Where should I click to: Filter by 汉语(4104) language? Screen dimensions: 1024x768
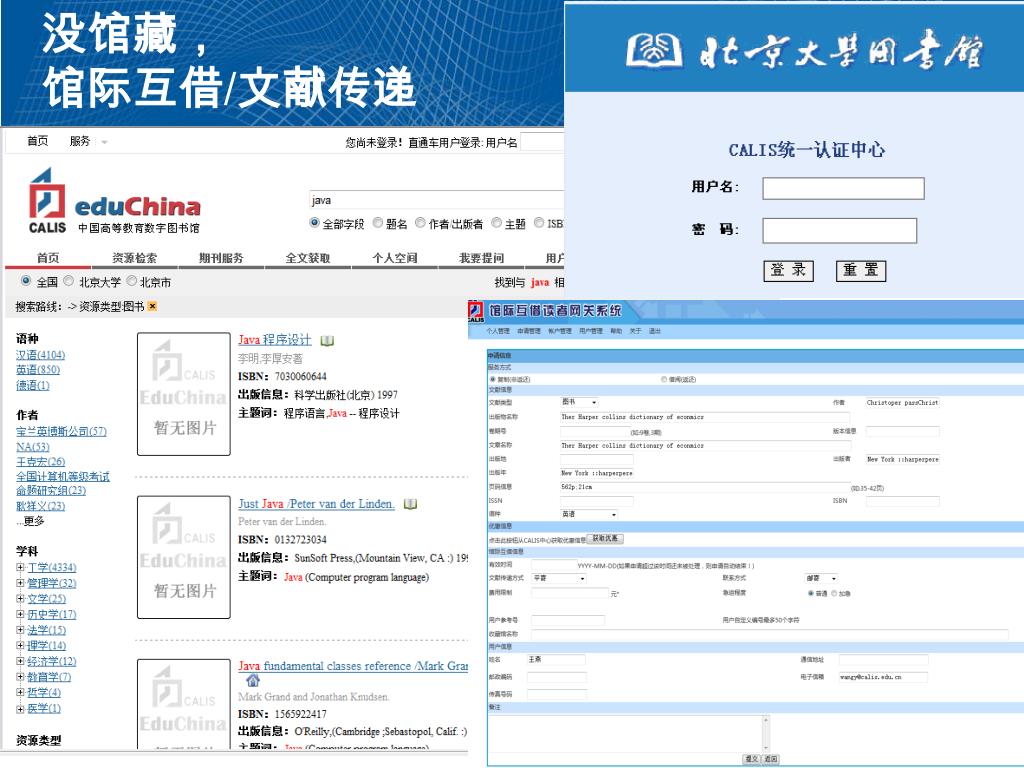[40, 355]
